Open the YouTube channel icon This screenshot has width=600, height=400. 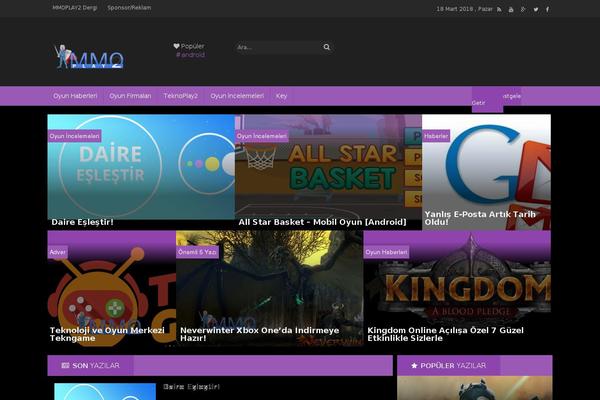(x=511, y=9)
